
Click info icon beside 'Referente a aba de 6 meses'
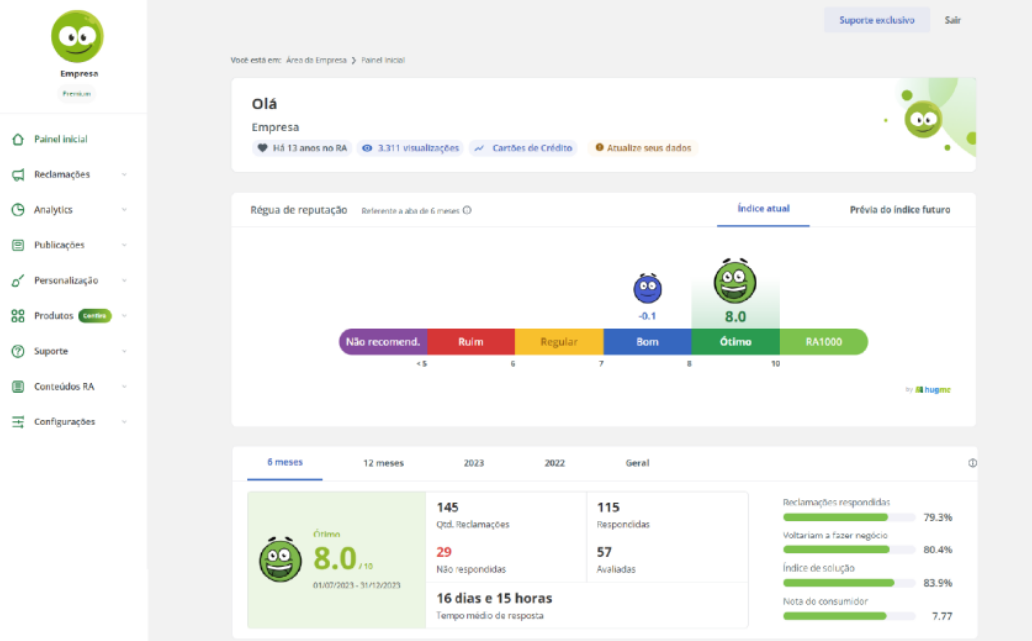click(467, 211)
